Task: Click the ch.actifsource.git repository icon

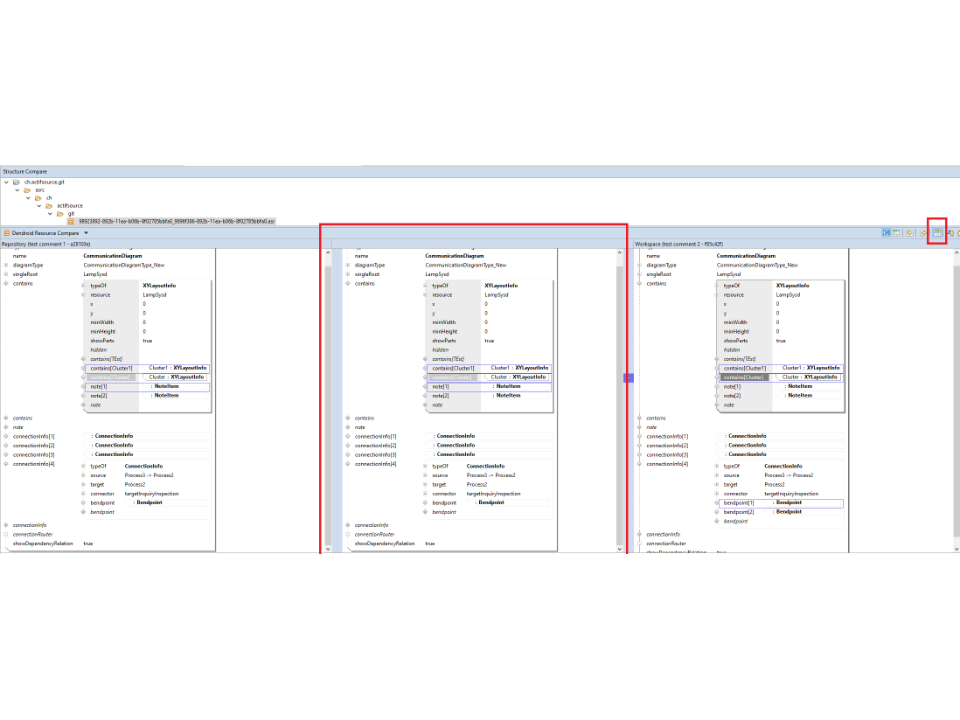Action: tap(18, 182)
